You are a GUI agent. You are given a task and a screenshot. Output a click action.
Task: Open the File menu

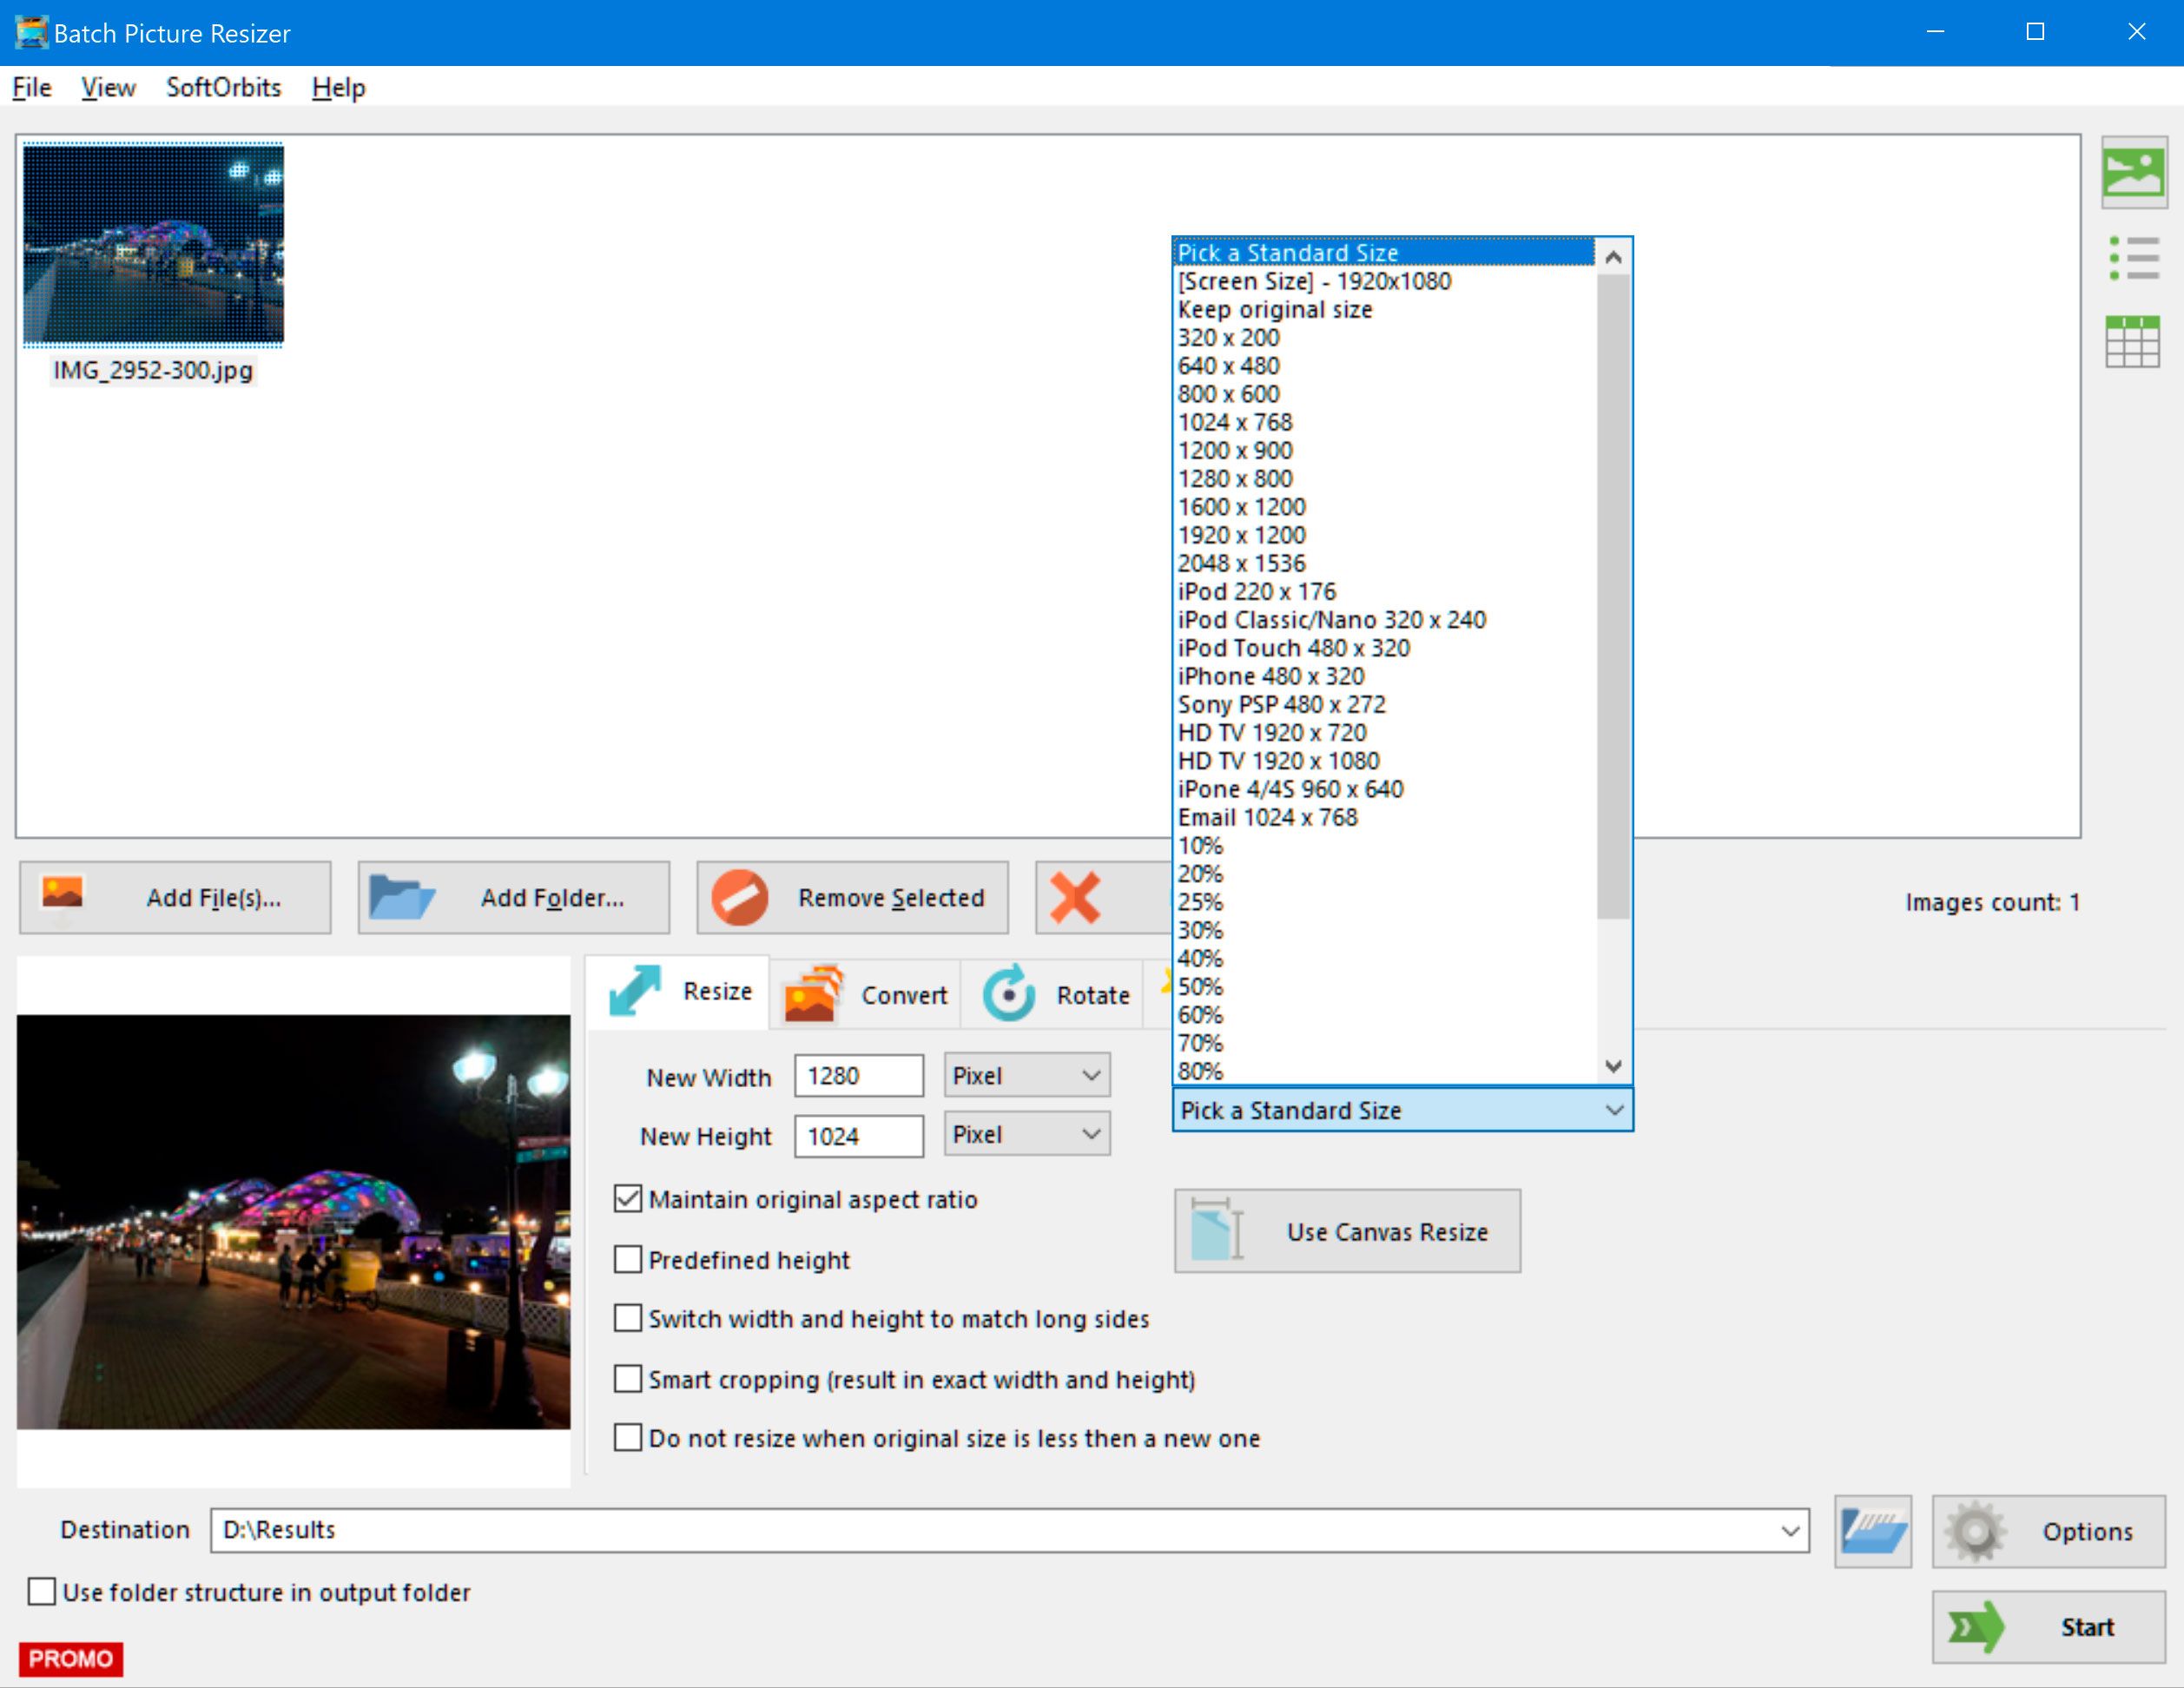(32, 85)
